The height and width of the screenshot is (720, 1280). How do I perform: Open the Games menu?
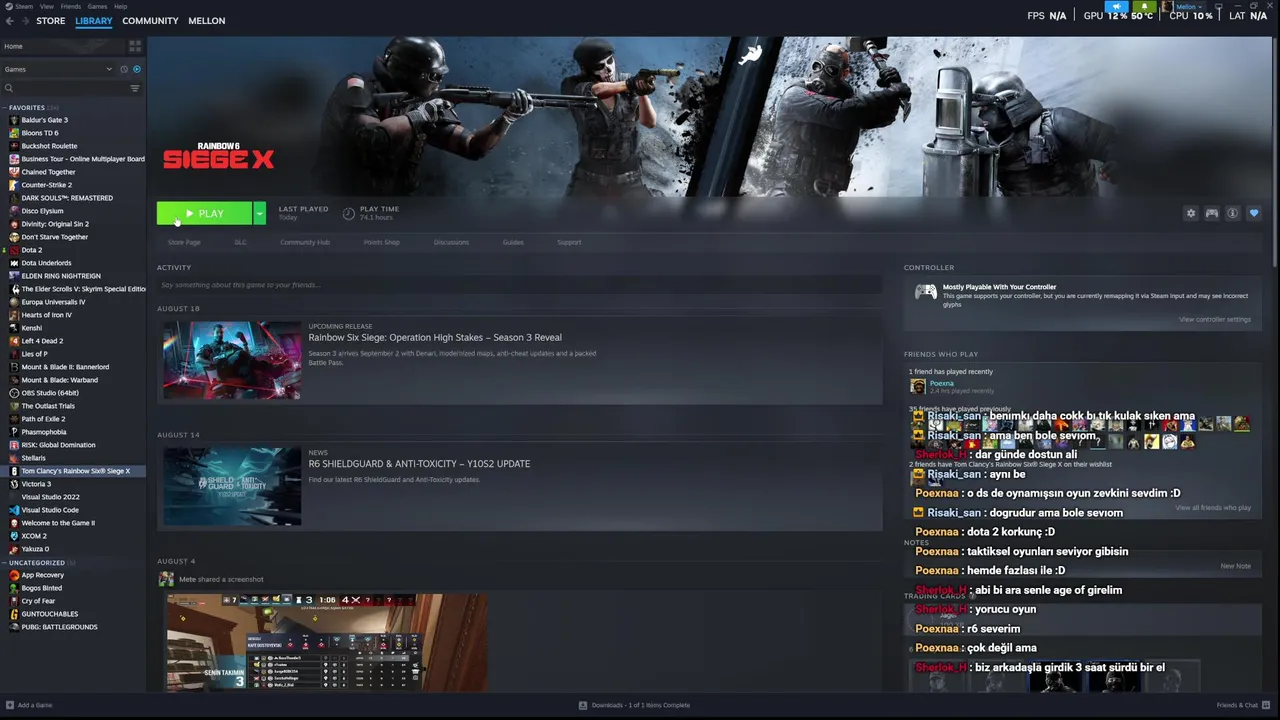point(97,6)
